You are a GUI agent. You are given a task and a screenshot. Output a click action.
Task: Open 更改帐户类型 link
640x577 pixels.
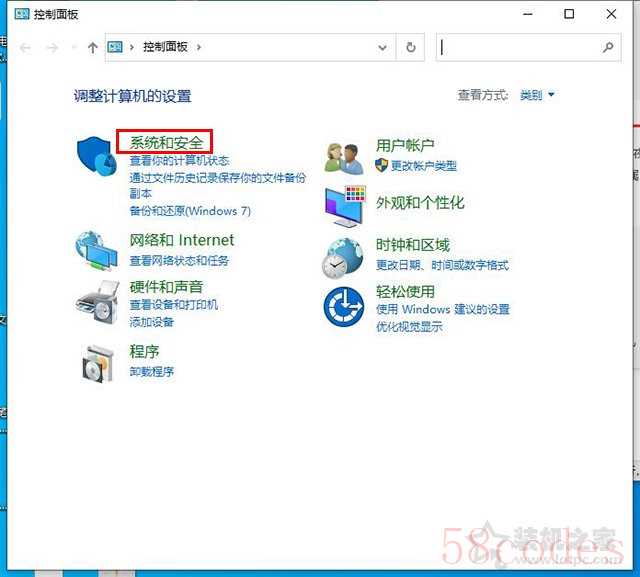tap(423, 165)
